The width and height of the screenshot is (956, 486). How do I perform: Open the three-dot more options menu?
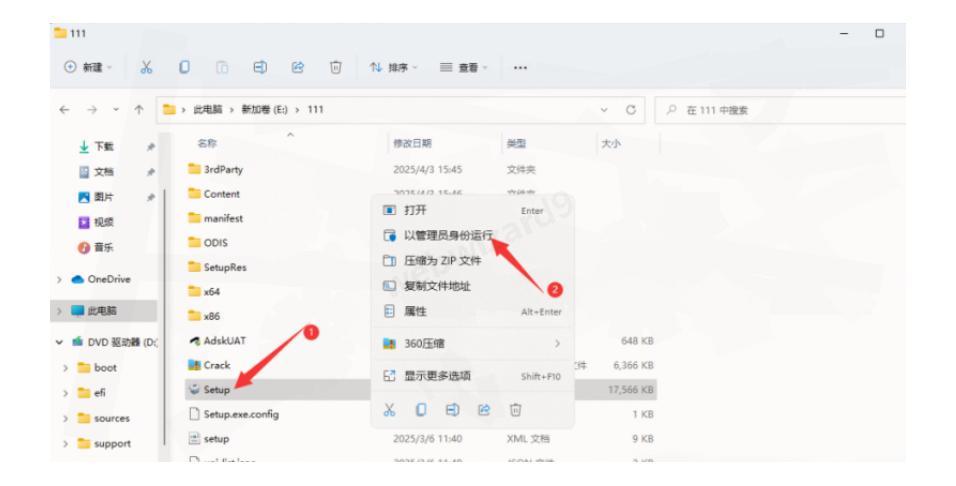pyautogui.click(x=520, y=68)
